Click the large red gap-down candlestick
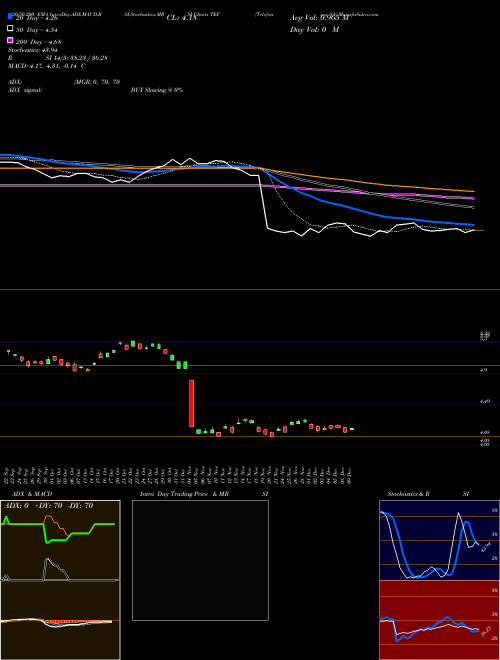Screen dimensions: 500x660 pos(191,403)
